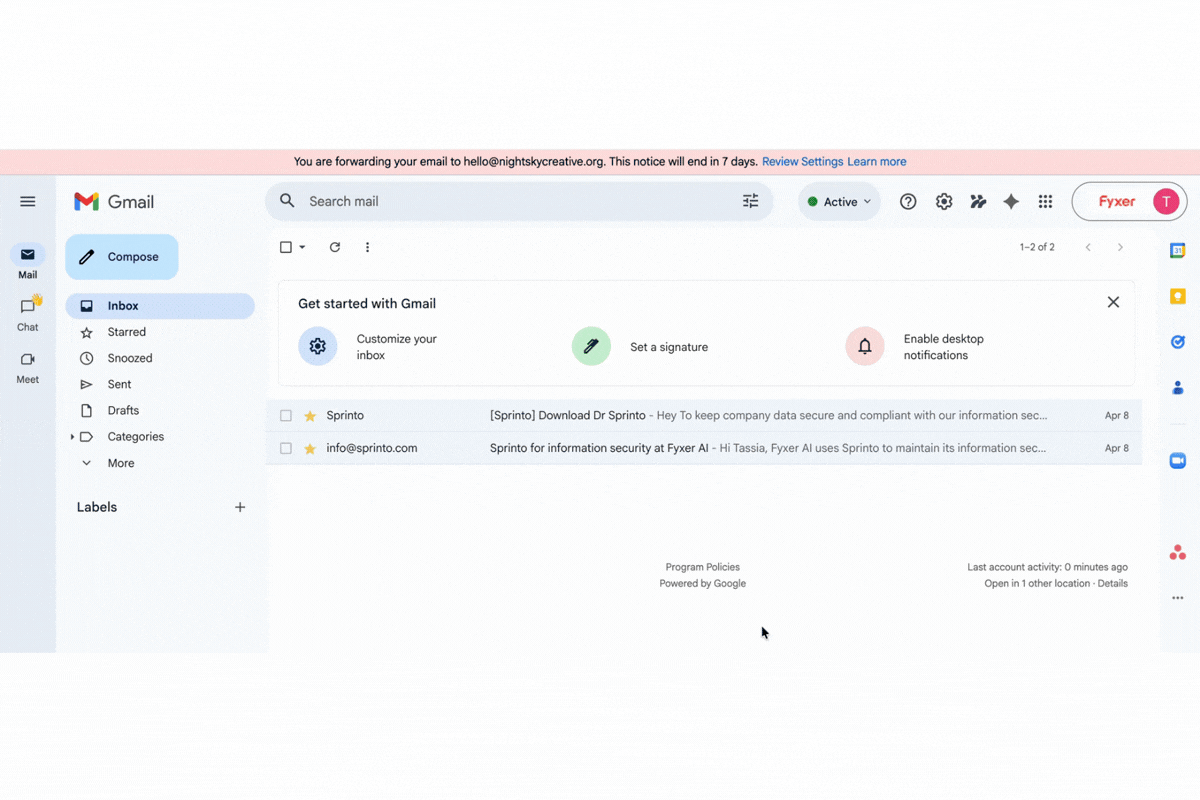Open Sprinto for information security email
The width and height of the screenshot is (1200, 800).
(x=704, y=448)
